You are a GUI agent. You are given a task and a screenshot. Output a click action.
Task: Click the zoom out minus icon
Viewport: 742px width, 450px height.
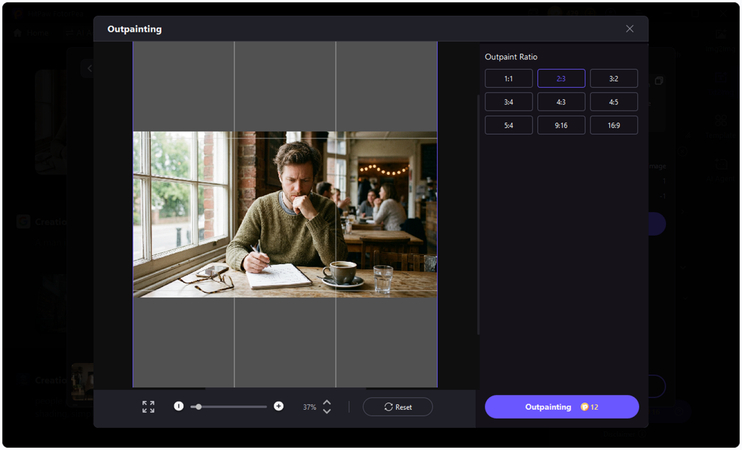click(x=179, y=406)
